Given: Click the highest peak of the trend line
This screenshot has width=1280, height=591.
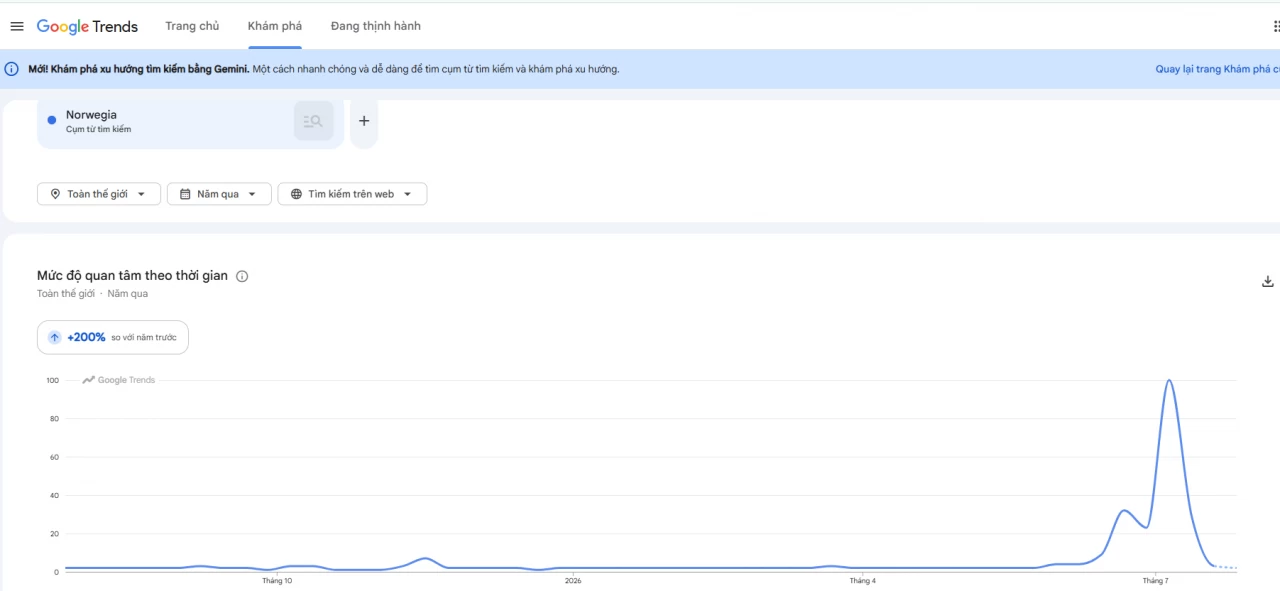Looking at the screenshot, I should [x=1168, y=381].
